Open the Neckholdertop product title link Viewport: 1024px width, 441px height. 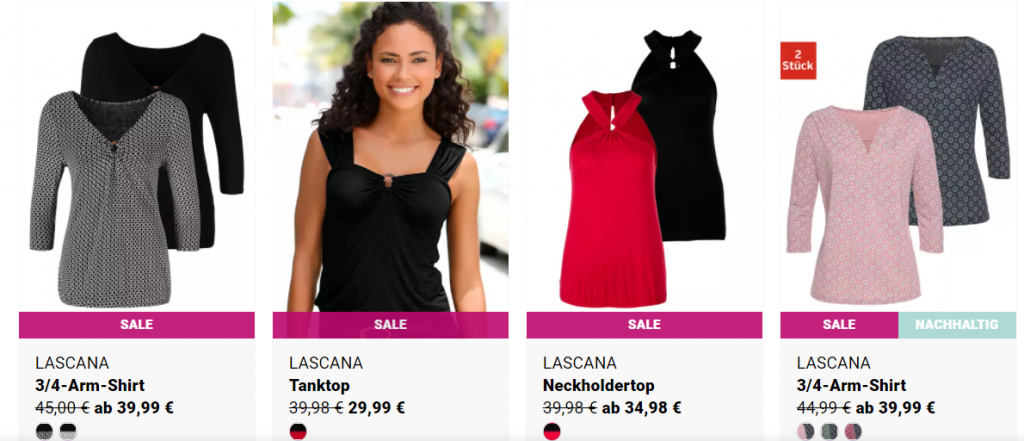[x=598, y=385]
